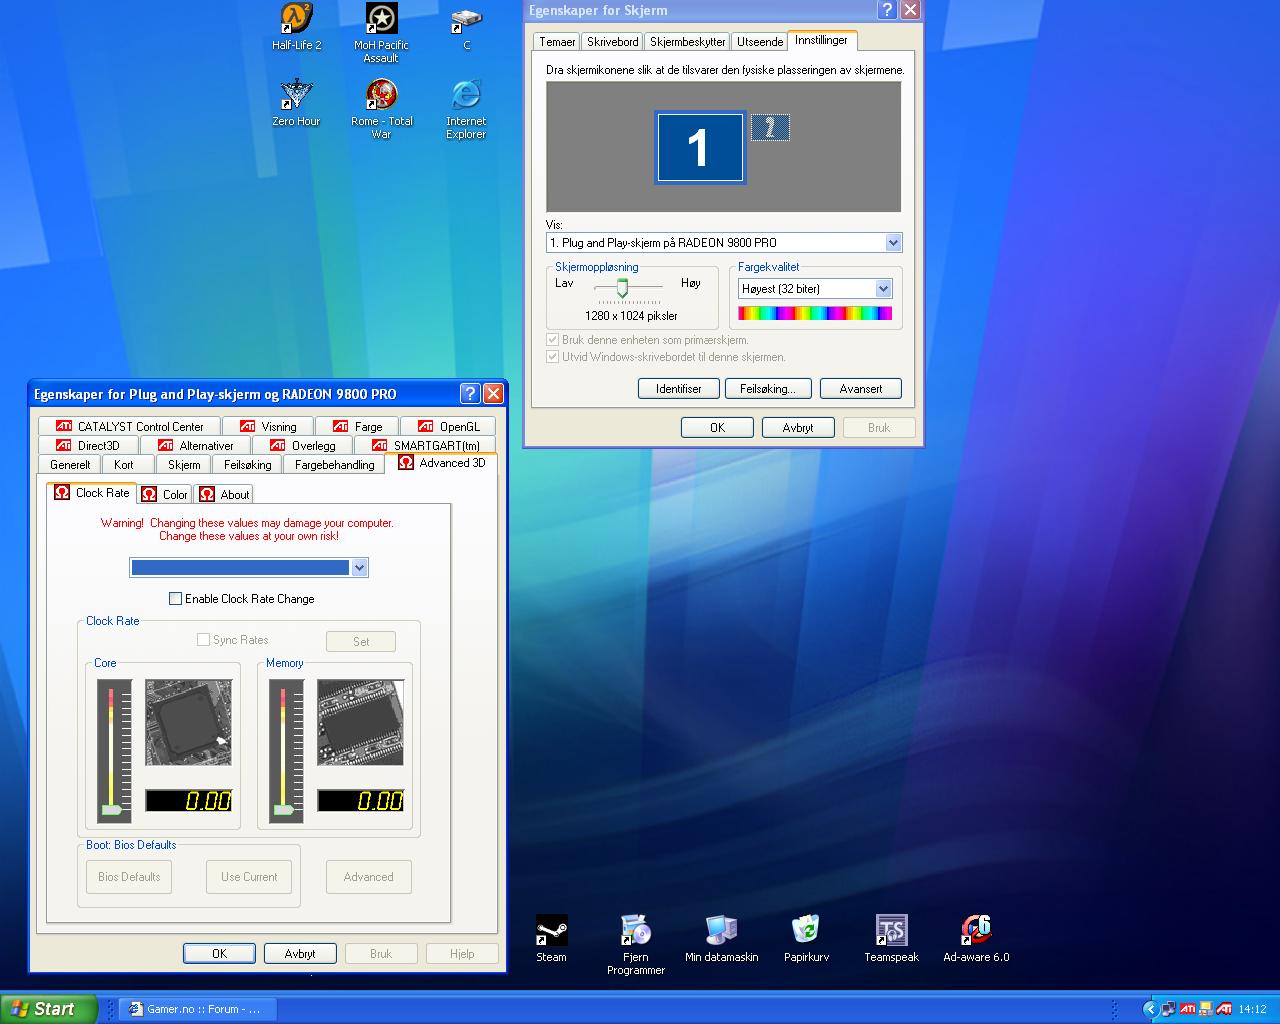The width and height of the screenshot is (1280, 1024).
Task: Open the About sub-tab
Action: (224, 494)
